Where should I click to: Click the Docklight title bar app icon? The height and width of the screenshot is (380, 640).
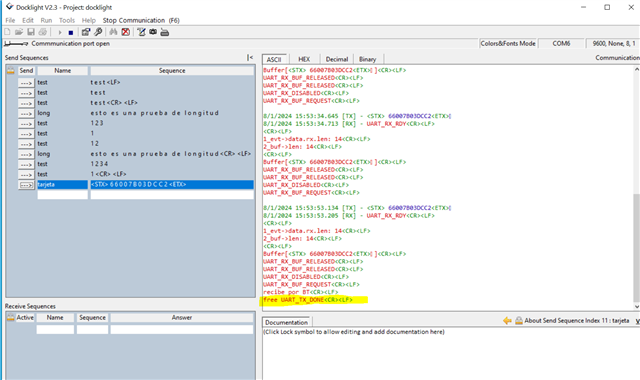tap(9, 7)
